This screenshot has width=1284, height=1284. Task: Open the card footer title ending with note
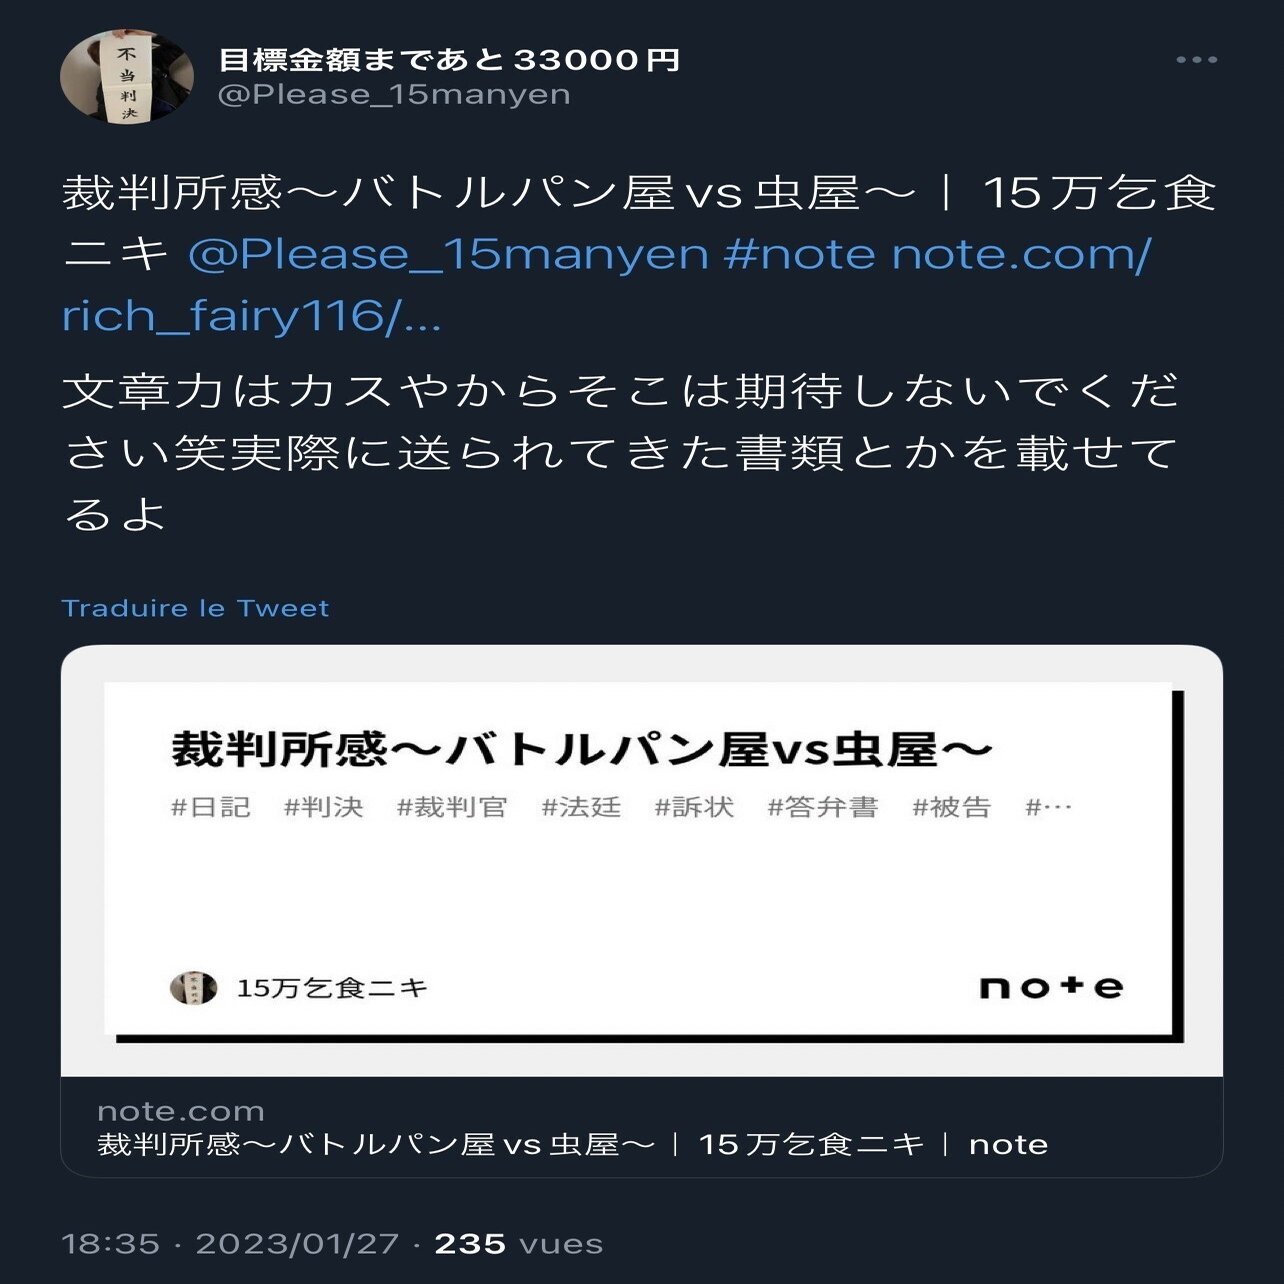pos(572,1144)
